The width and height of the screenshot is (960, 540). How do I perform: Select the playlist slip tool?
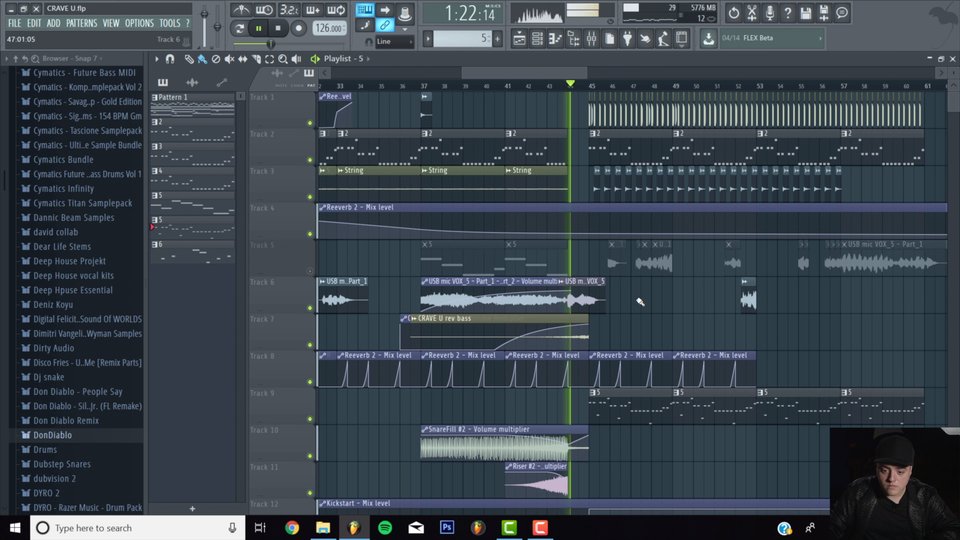(x=242, y=59)
